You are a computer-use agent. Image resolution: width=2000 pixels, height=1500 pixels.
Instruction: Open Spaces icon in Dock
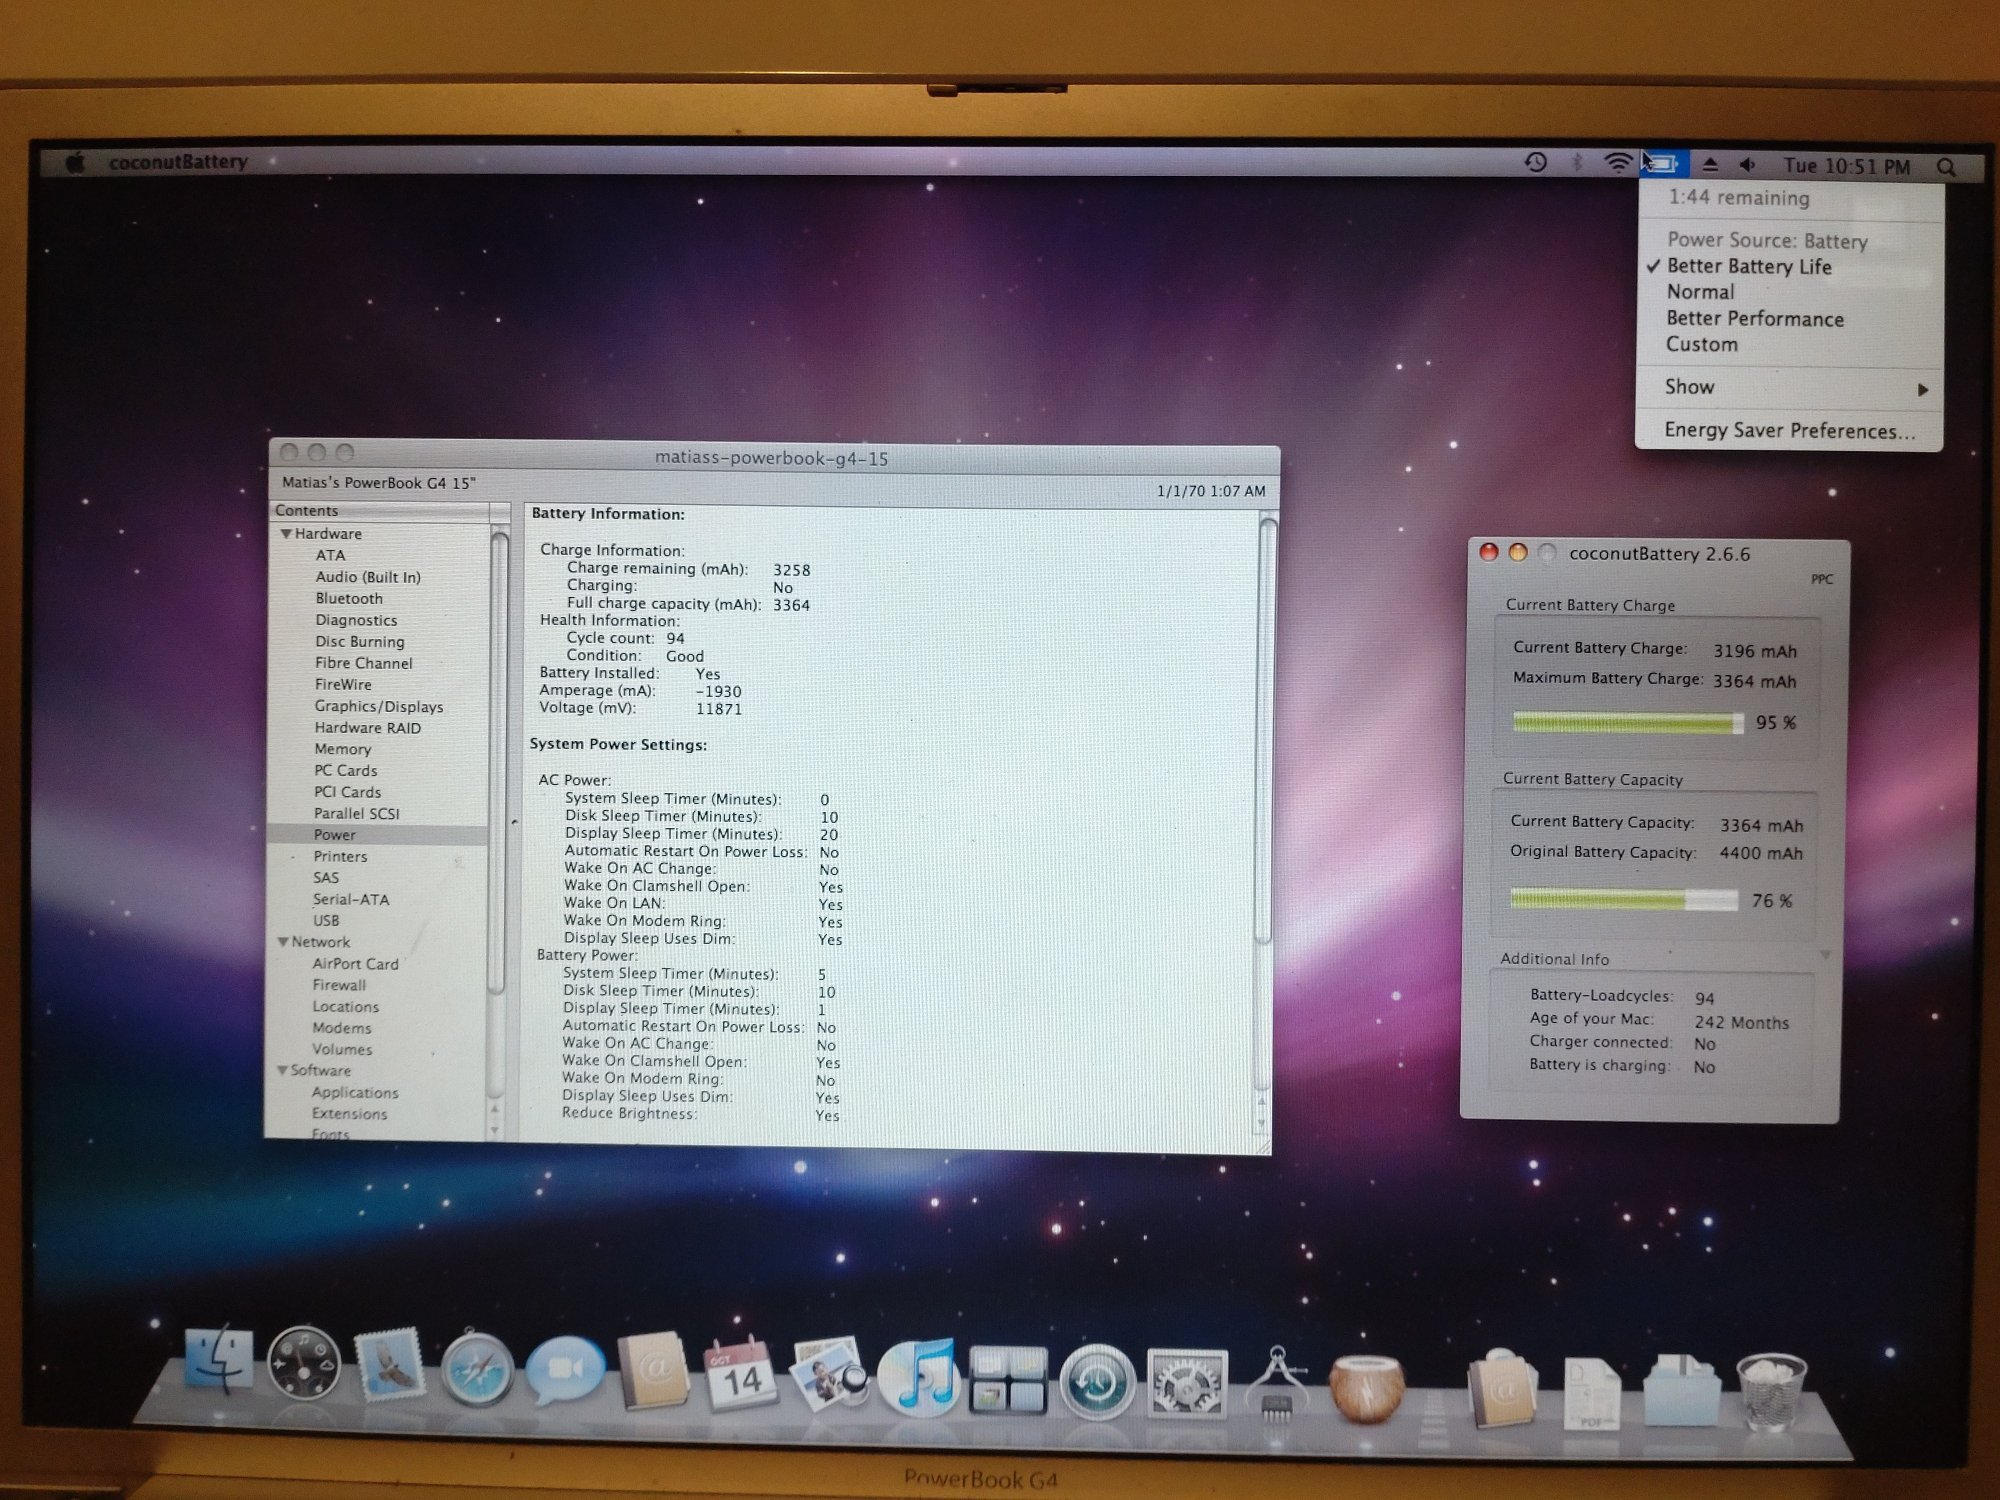(x=1008, y=1380)
